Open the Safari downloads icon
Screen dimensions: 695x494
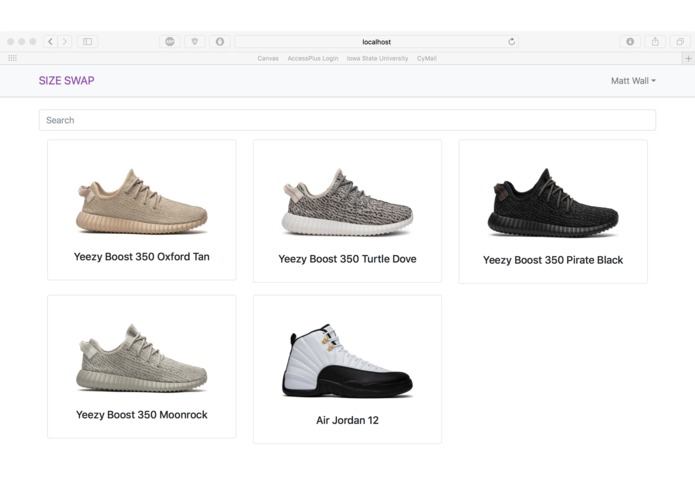(x=630, y=42)
